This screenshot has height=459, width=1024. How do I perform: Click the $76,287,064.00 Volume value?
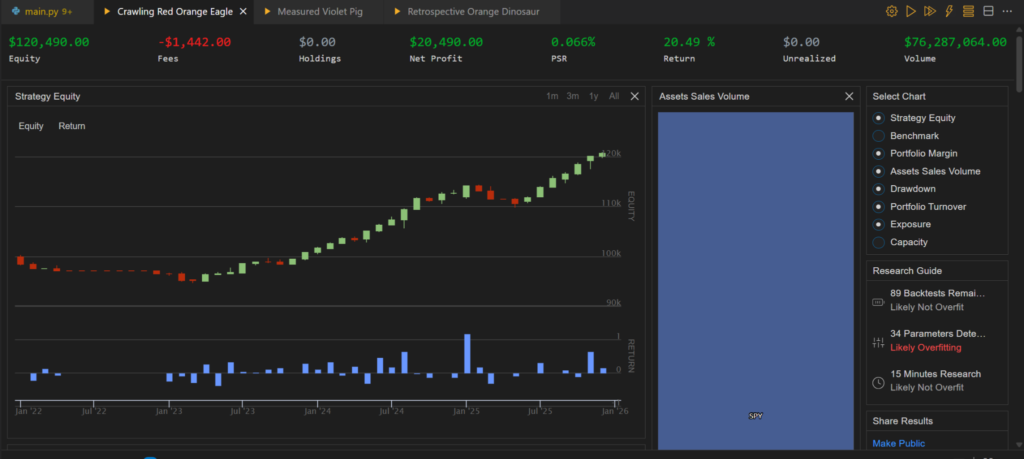tap(955, 42)
